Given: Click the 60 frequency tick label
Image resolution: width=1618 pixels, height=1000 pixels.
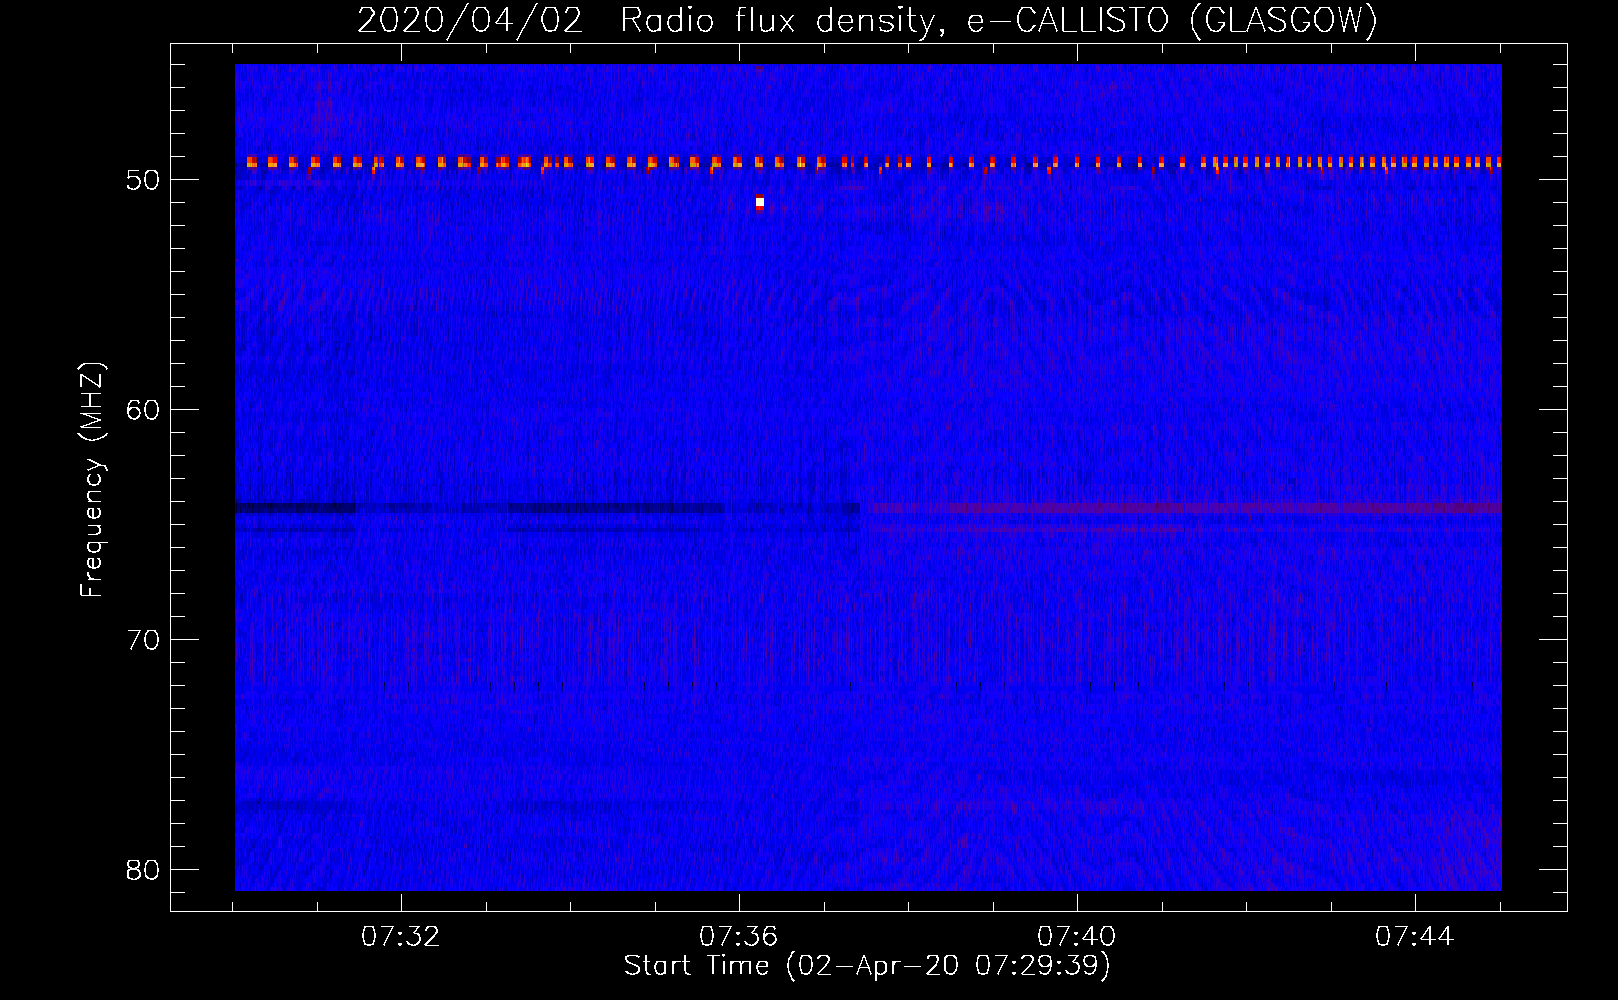Looking at the screenshot, I should (x=143, y=410).
